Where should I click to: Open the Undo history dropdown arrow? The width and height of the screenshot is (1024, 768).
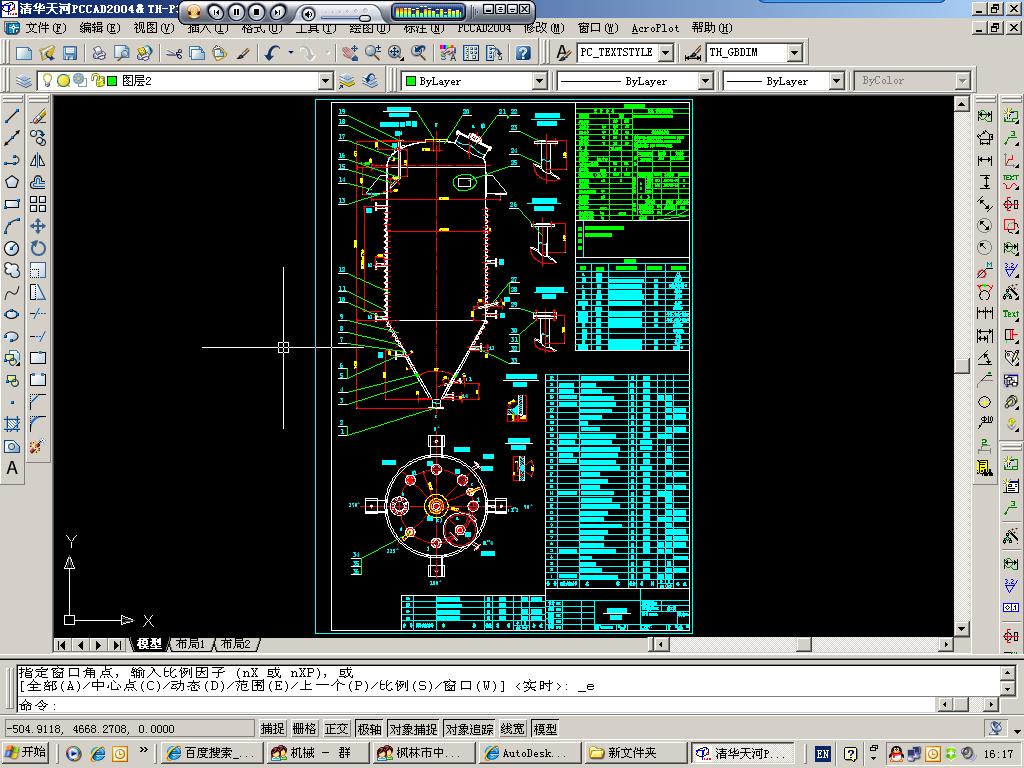pyautogui.click(x=290, y=53)
